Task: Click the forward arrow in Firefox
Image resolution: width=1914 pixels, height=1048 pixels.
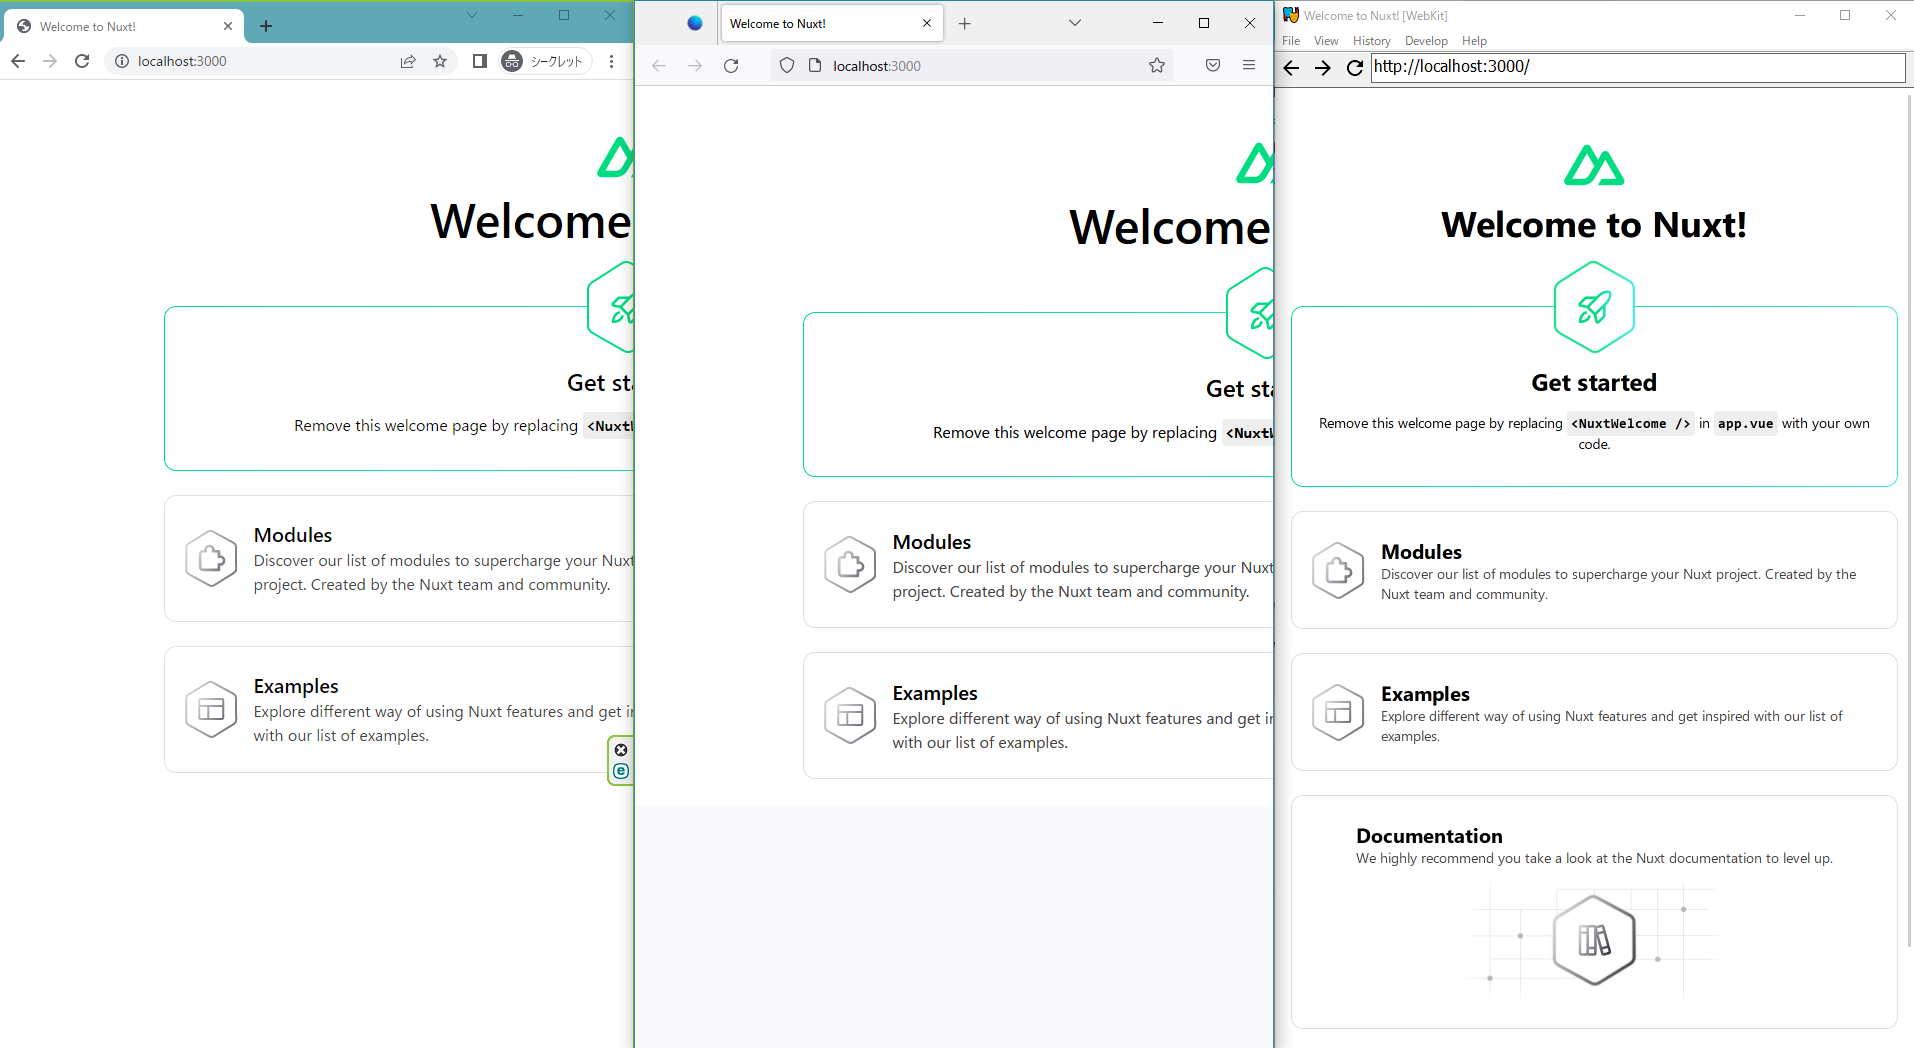Action: [695, 66]
